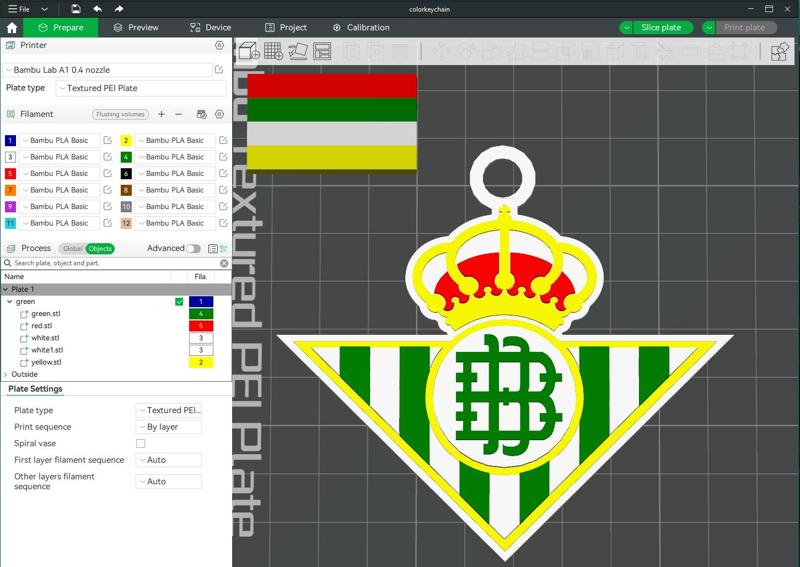The image size is (800, 567).
Task: Open filament 4 Bambu PLA Basic dropdown
Action: point(175,157)
